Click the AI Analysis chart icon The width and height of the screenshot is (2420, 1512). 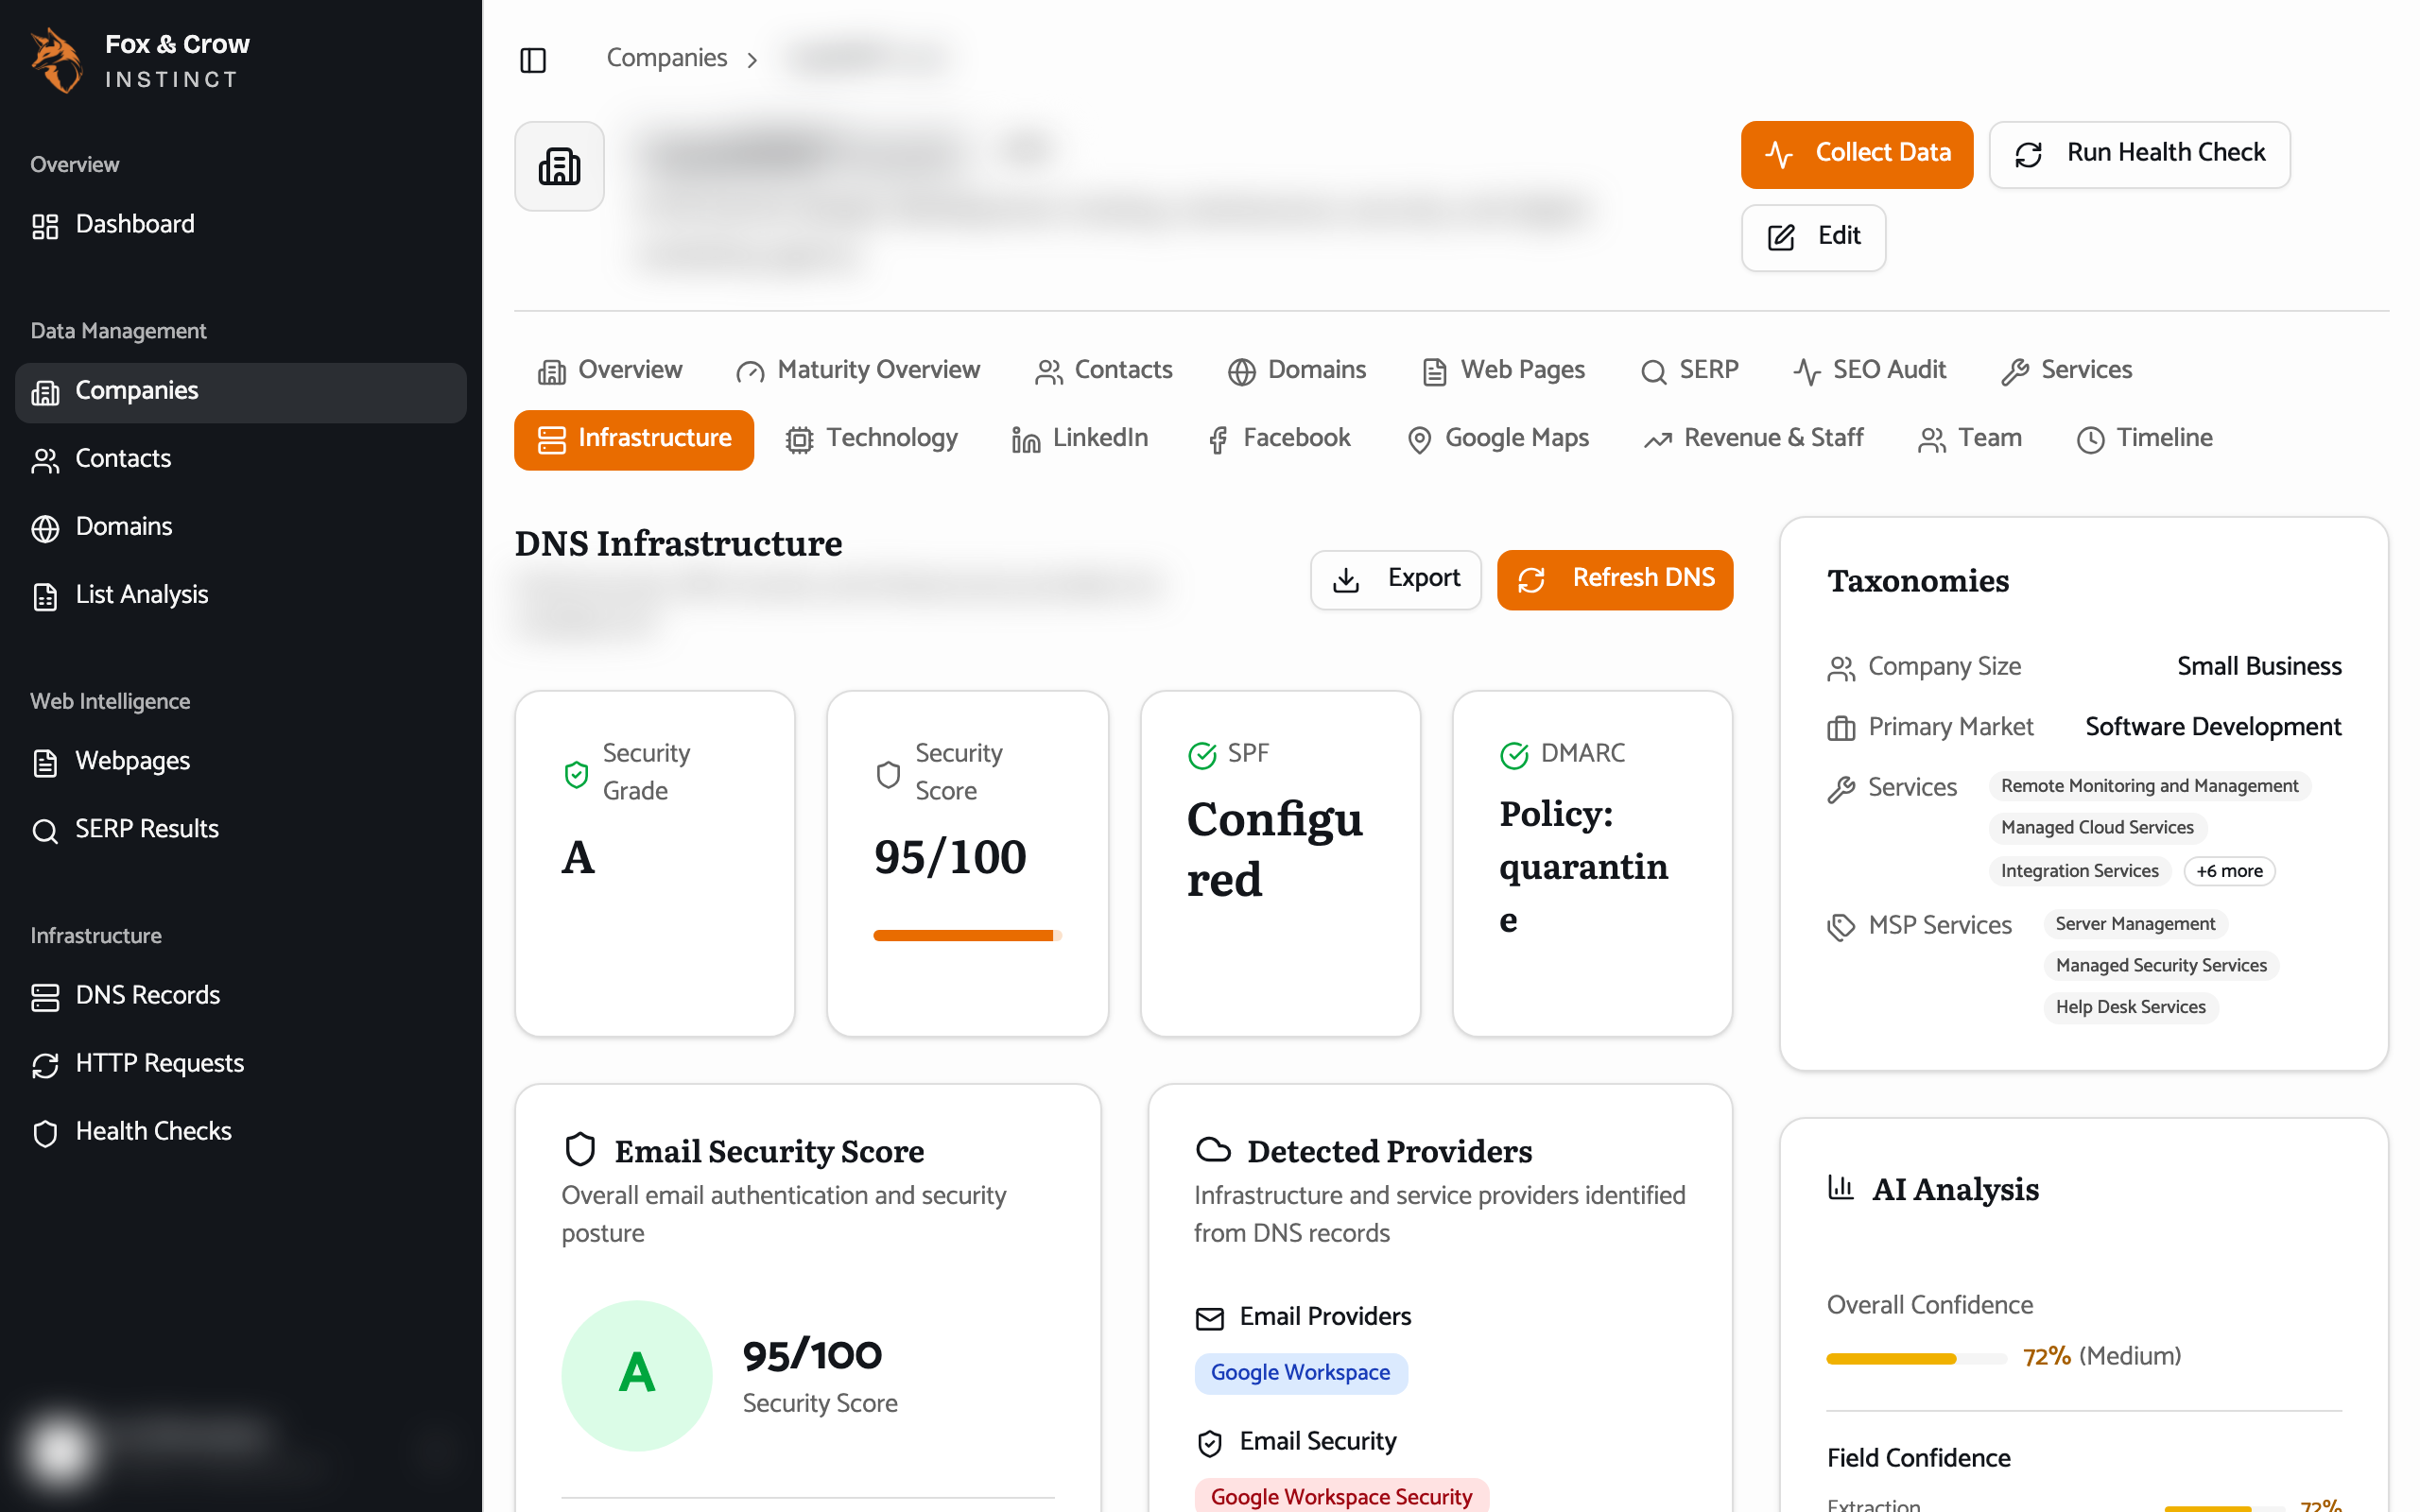click(x=1841, y=1187)
